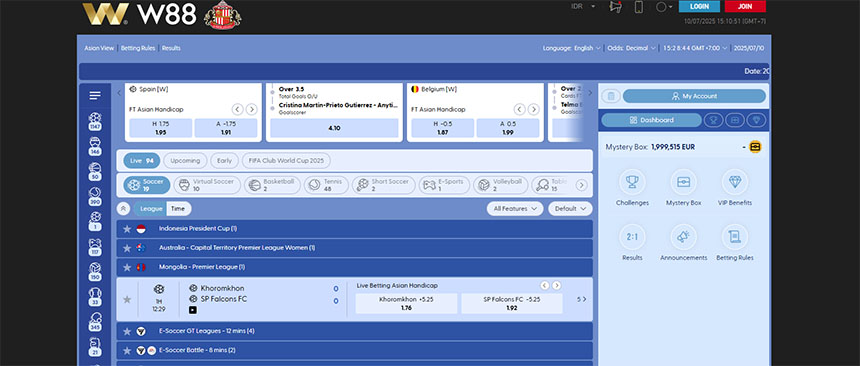Select the Early tab

pos(224,161)
